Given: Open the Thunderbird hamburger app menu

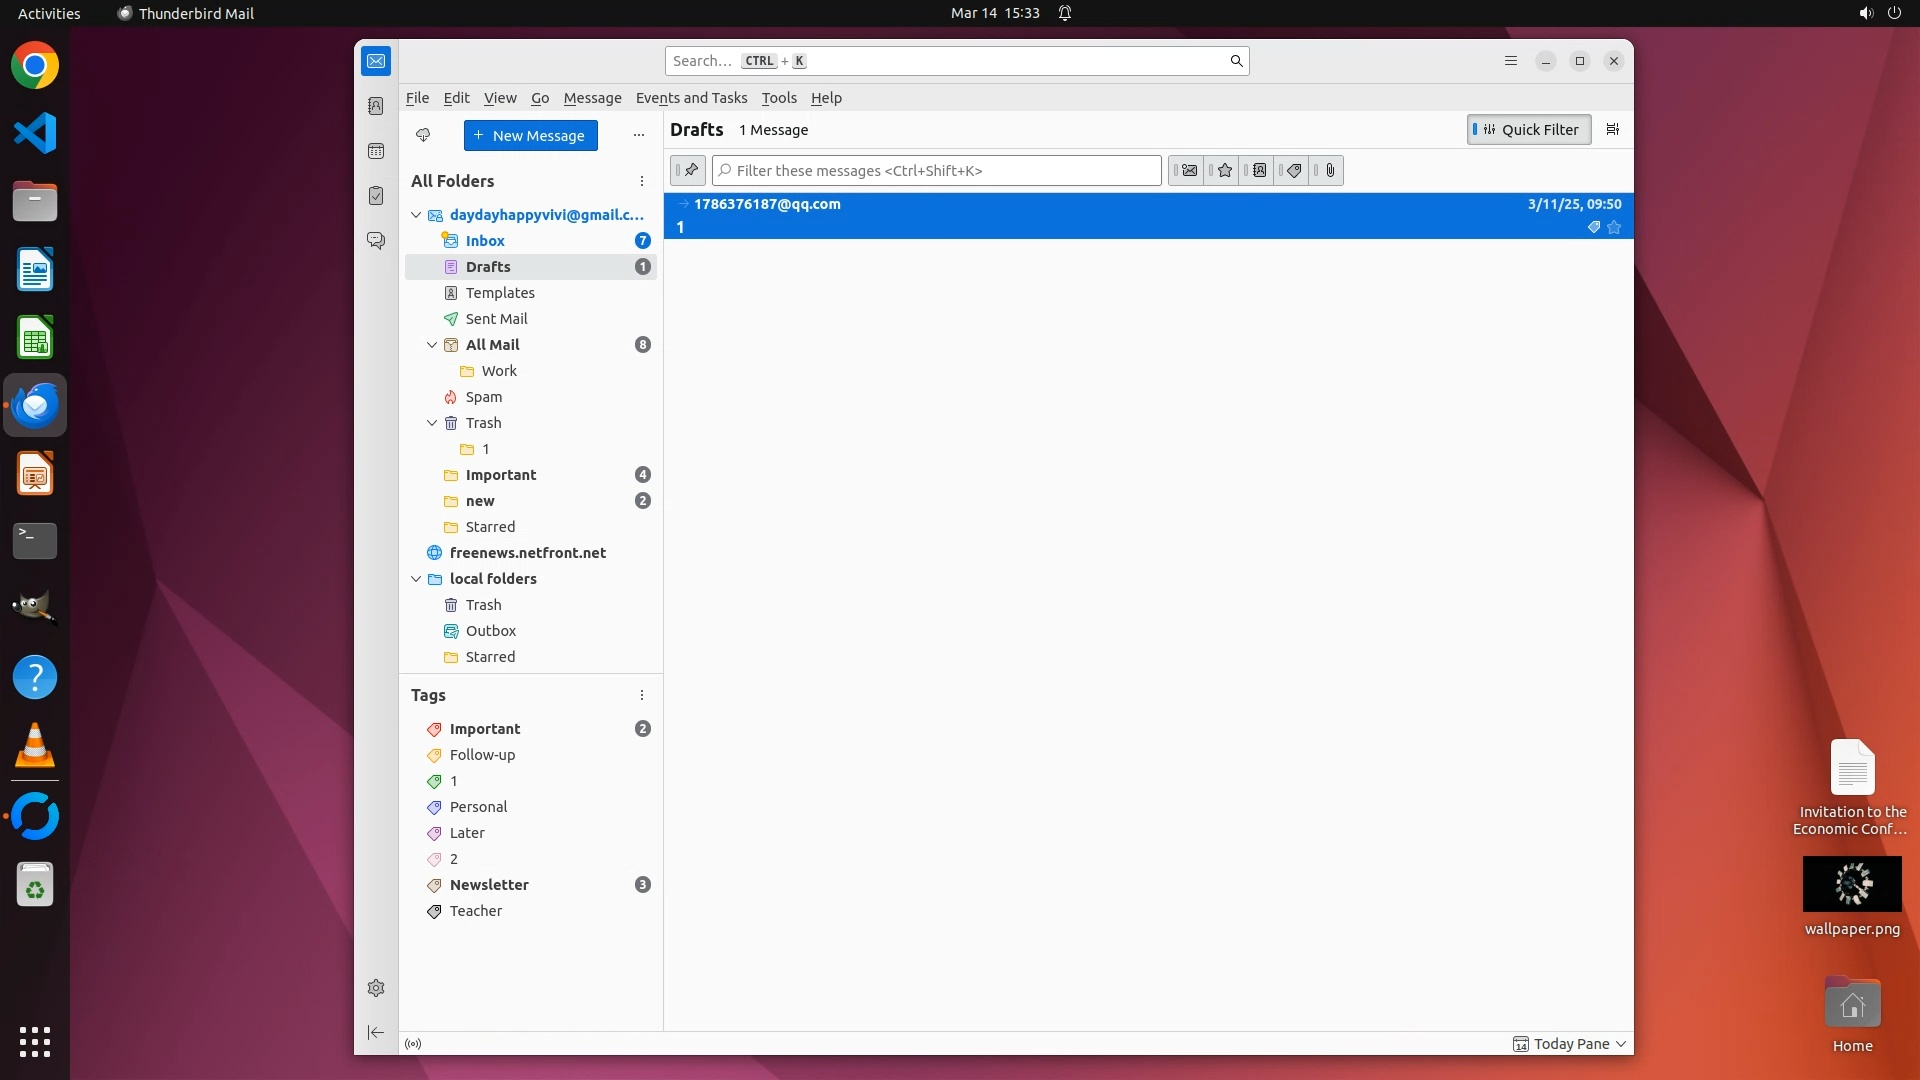Looking at the screenshot, I should (1510, 61).
